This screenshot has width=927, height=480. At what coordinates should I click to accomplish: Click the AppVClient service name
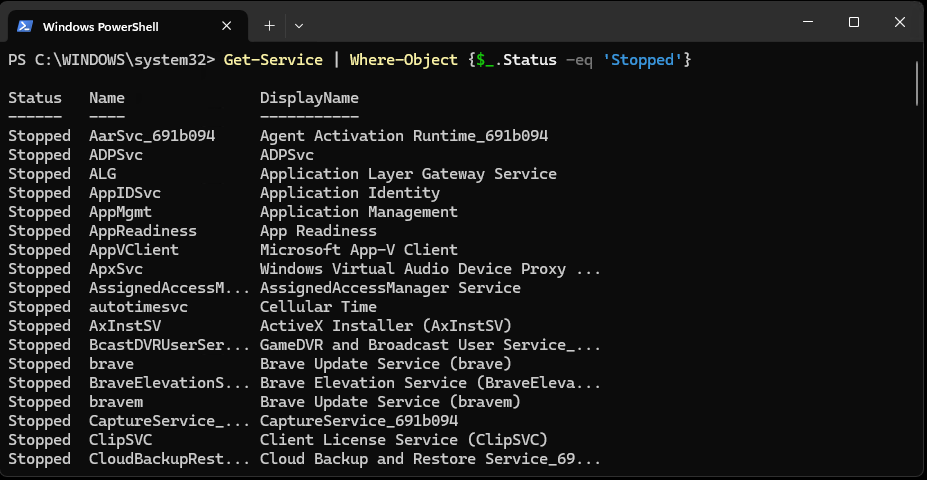point(134,249)
